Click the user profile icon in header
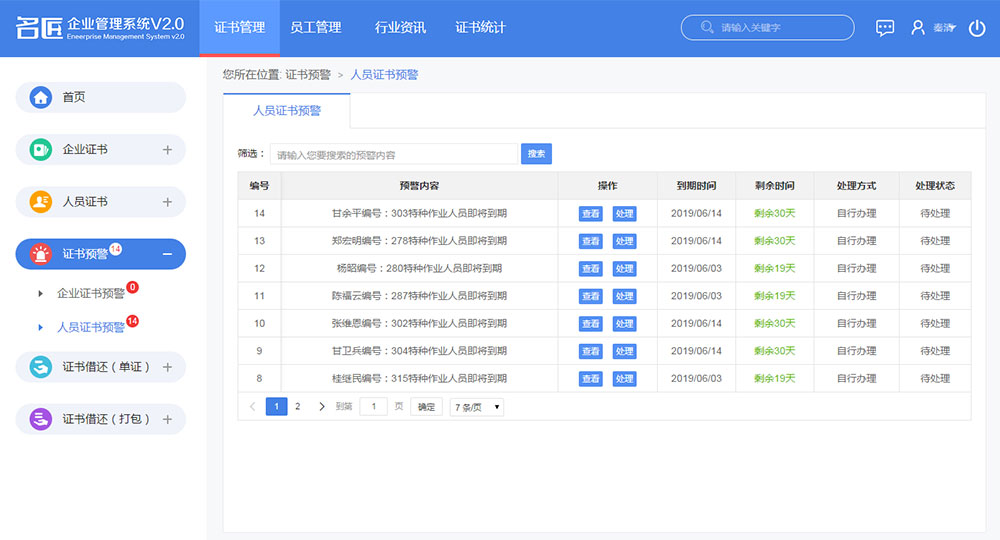Image resolution: width=1000 pixels, height=540 pixels. pyautogui.click(x=918, y=28)
